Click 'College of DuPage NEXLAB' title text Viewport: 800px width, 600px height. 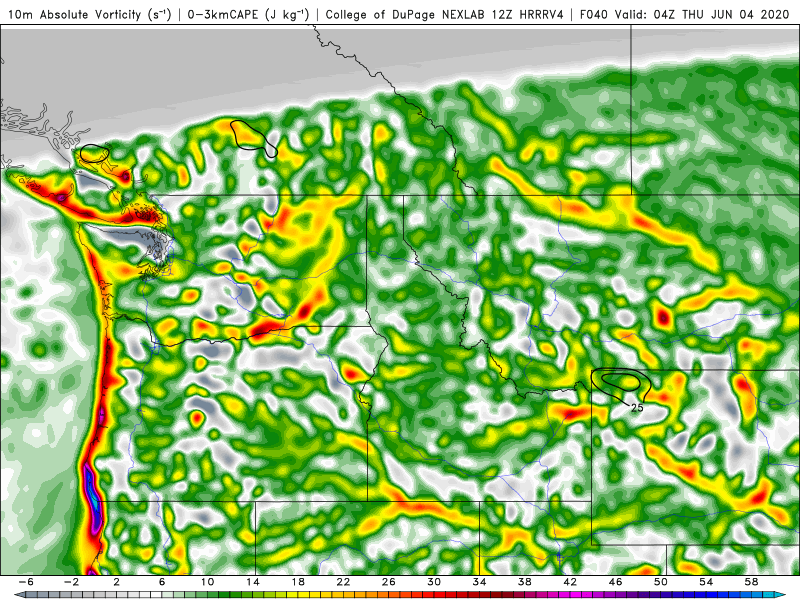pyautogui.click(x=405, y=14)
